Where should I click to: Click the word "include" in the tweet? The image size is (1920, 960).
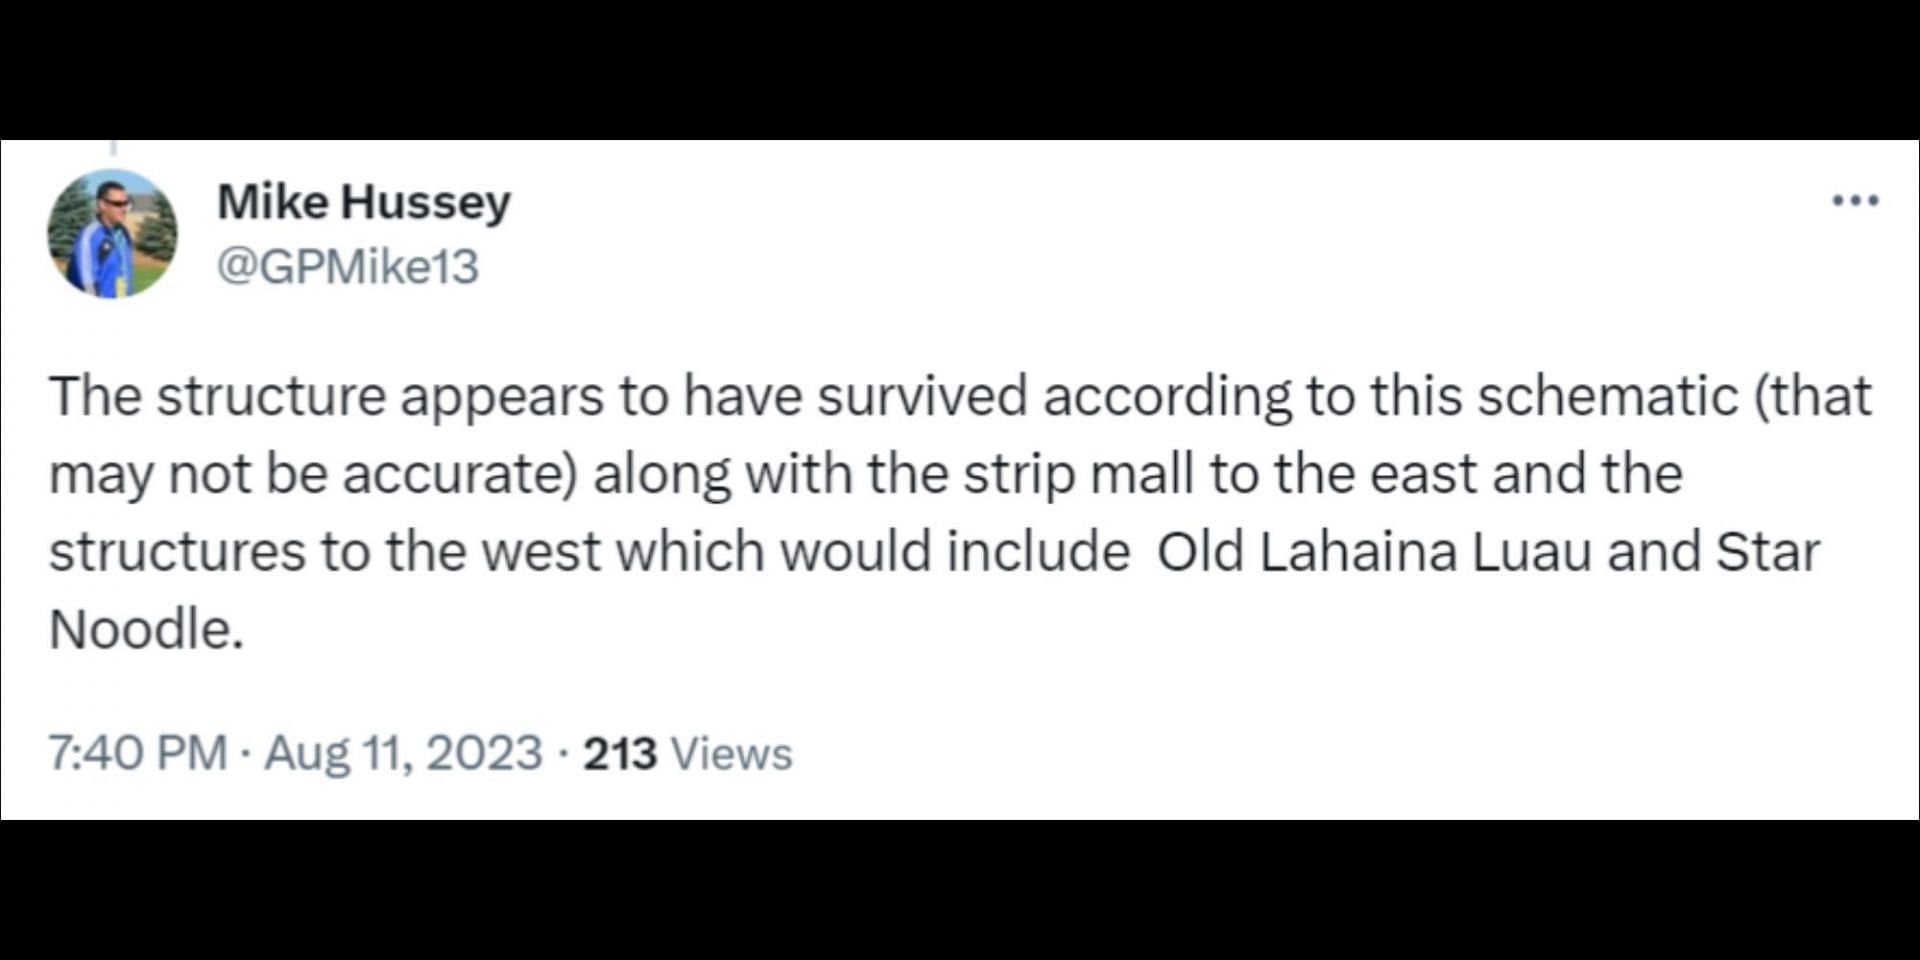point(1038,551)
